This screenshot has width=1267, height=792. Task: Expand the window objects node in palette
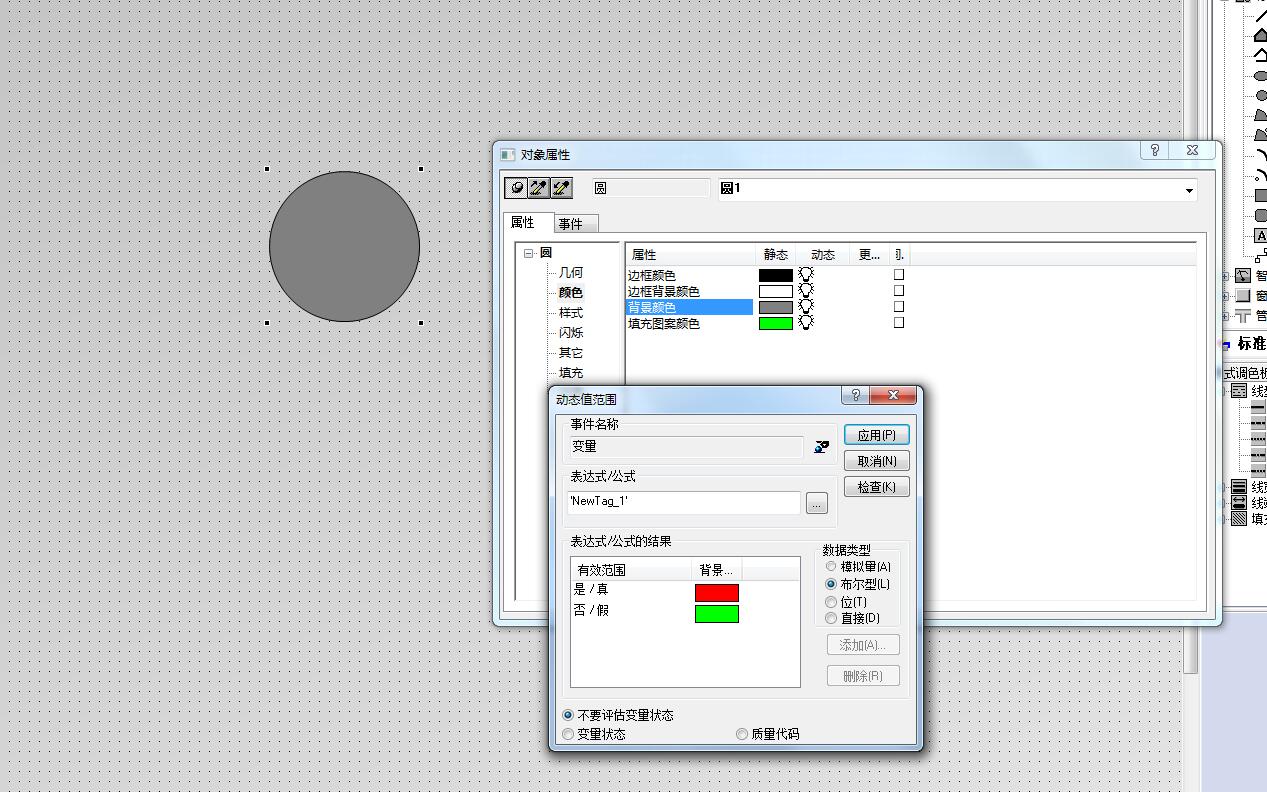(1227, 296)
